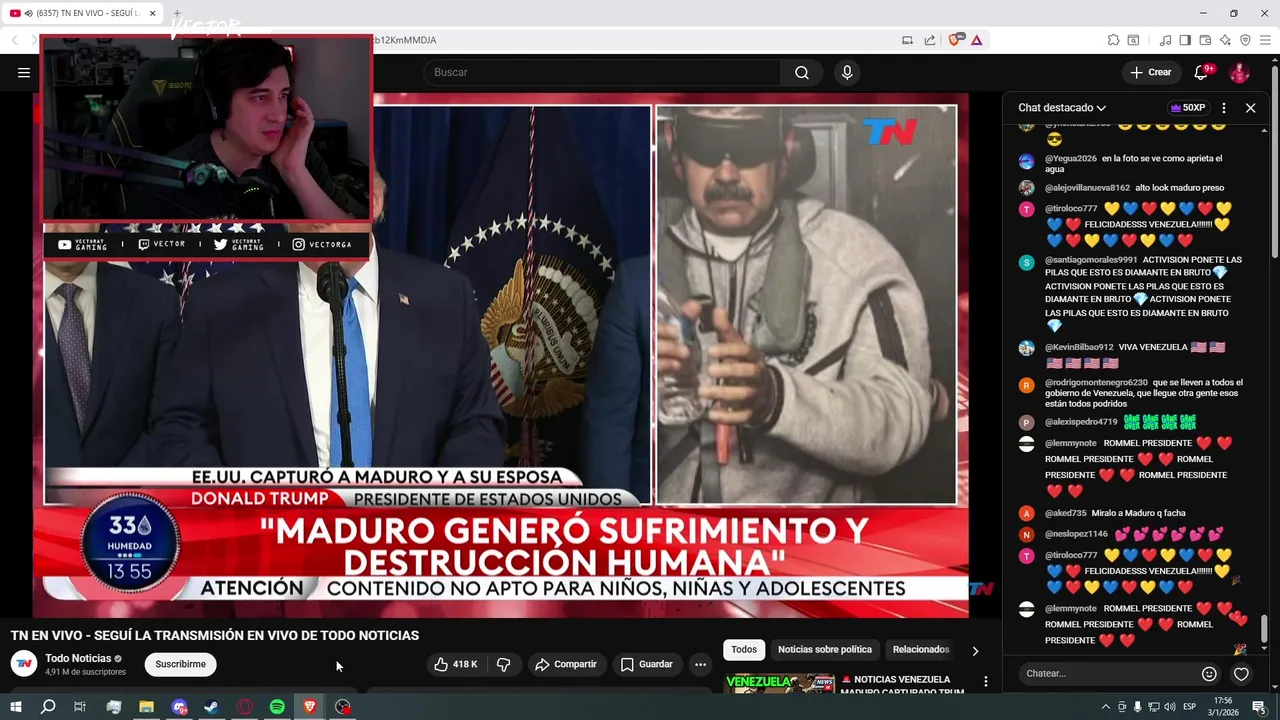Open options for Noticias Venezuela suggested video
The image size is (1280, 720).
pos(985,682)
